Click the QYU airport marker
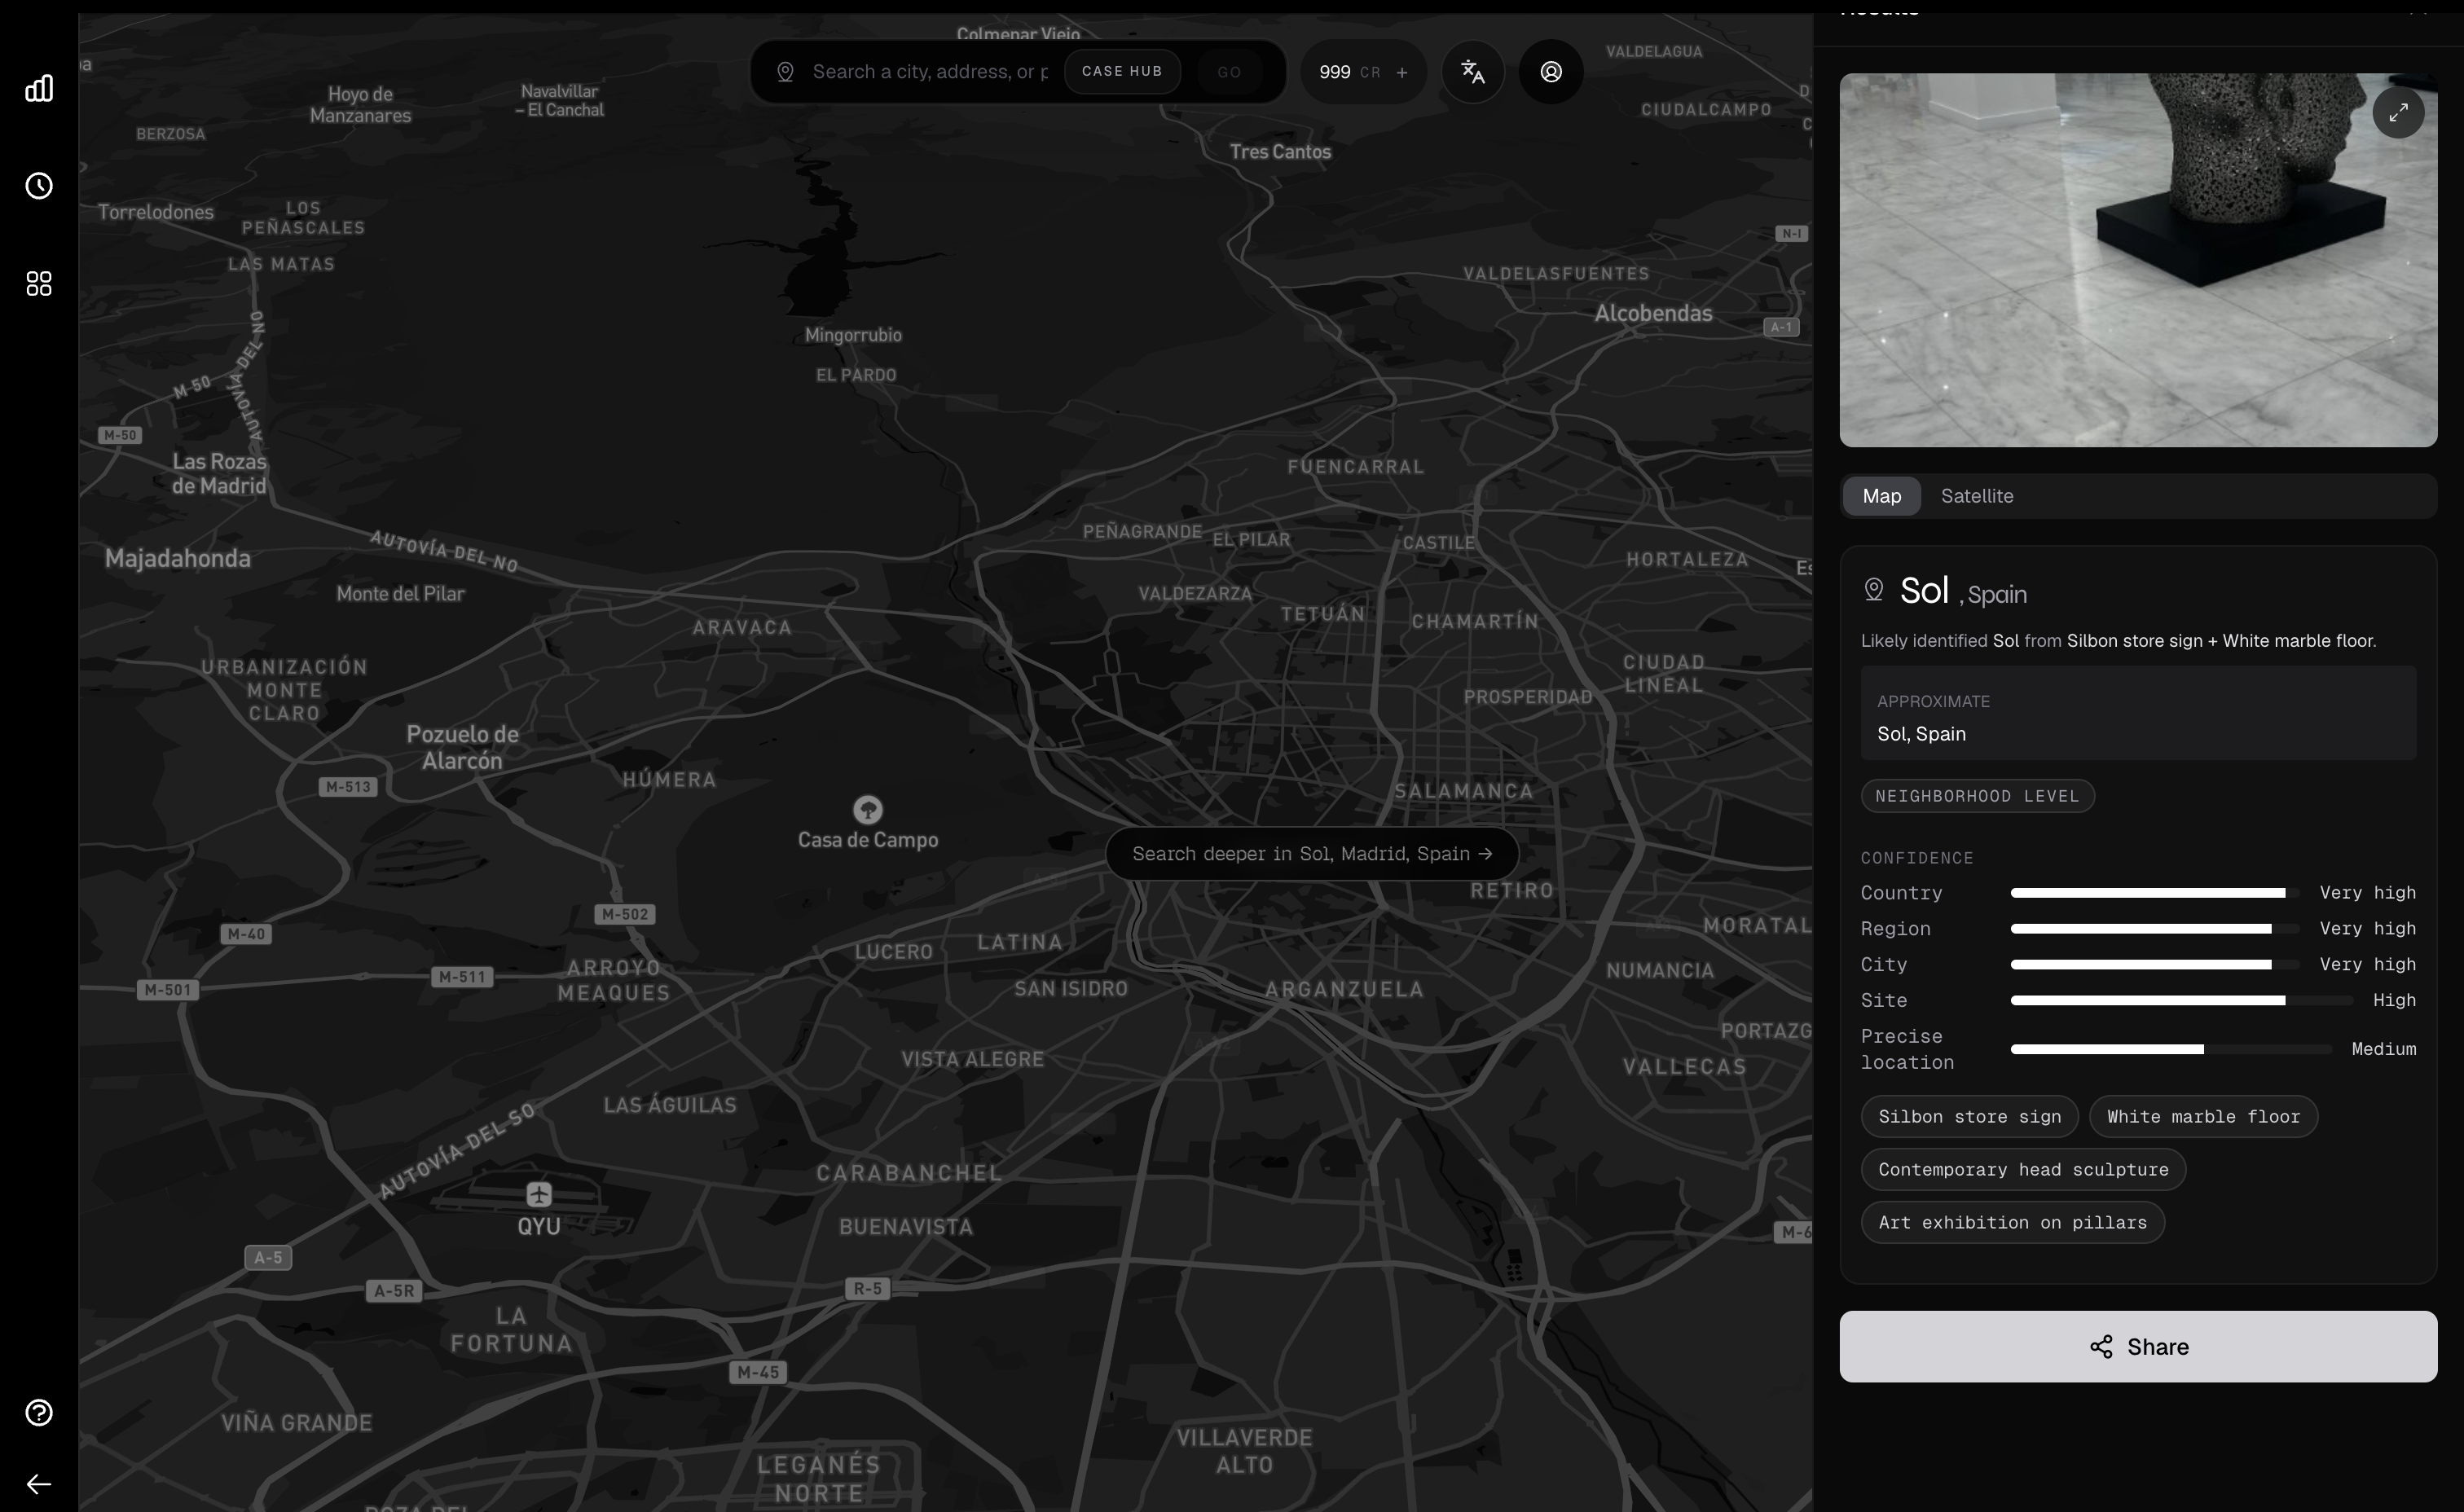Image resolution: width=2464 pixels, height=1512 pixels. click(x=539, y=1193)
